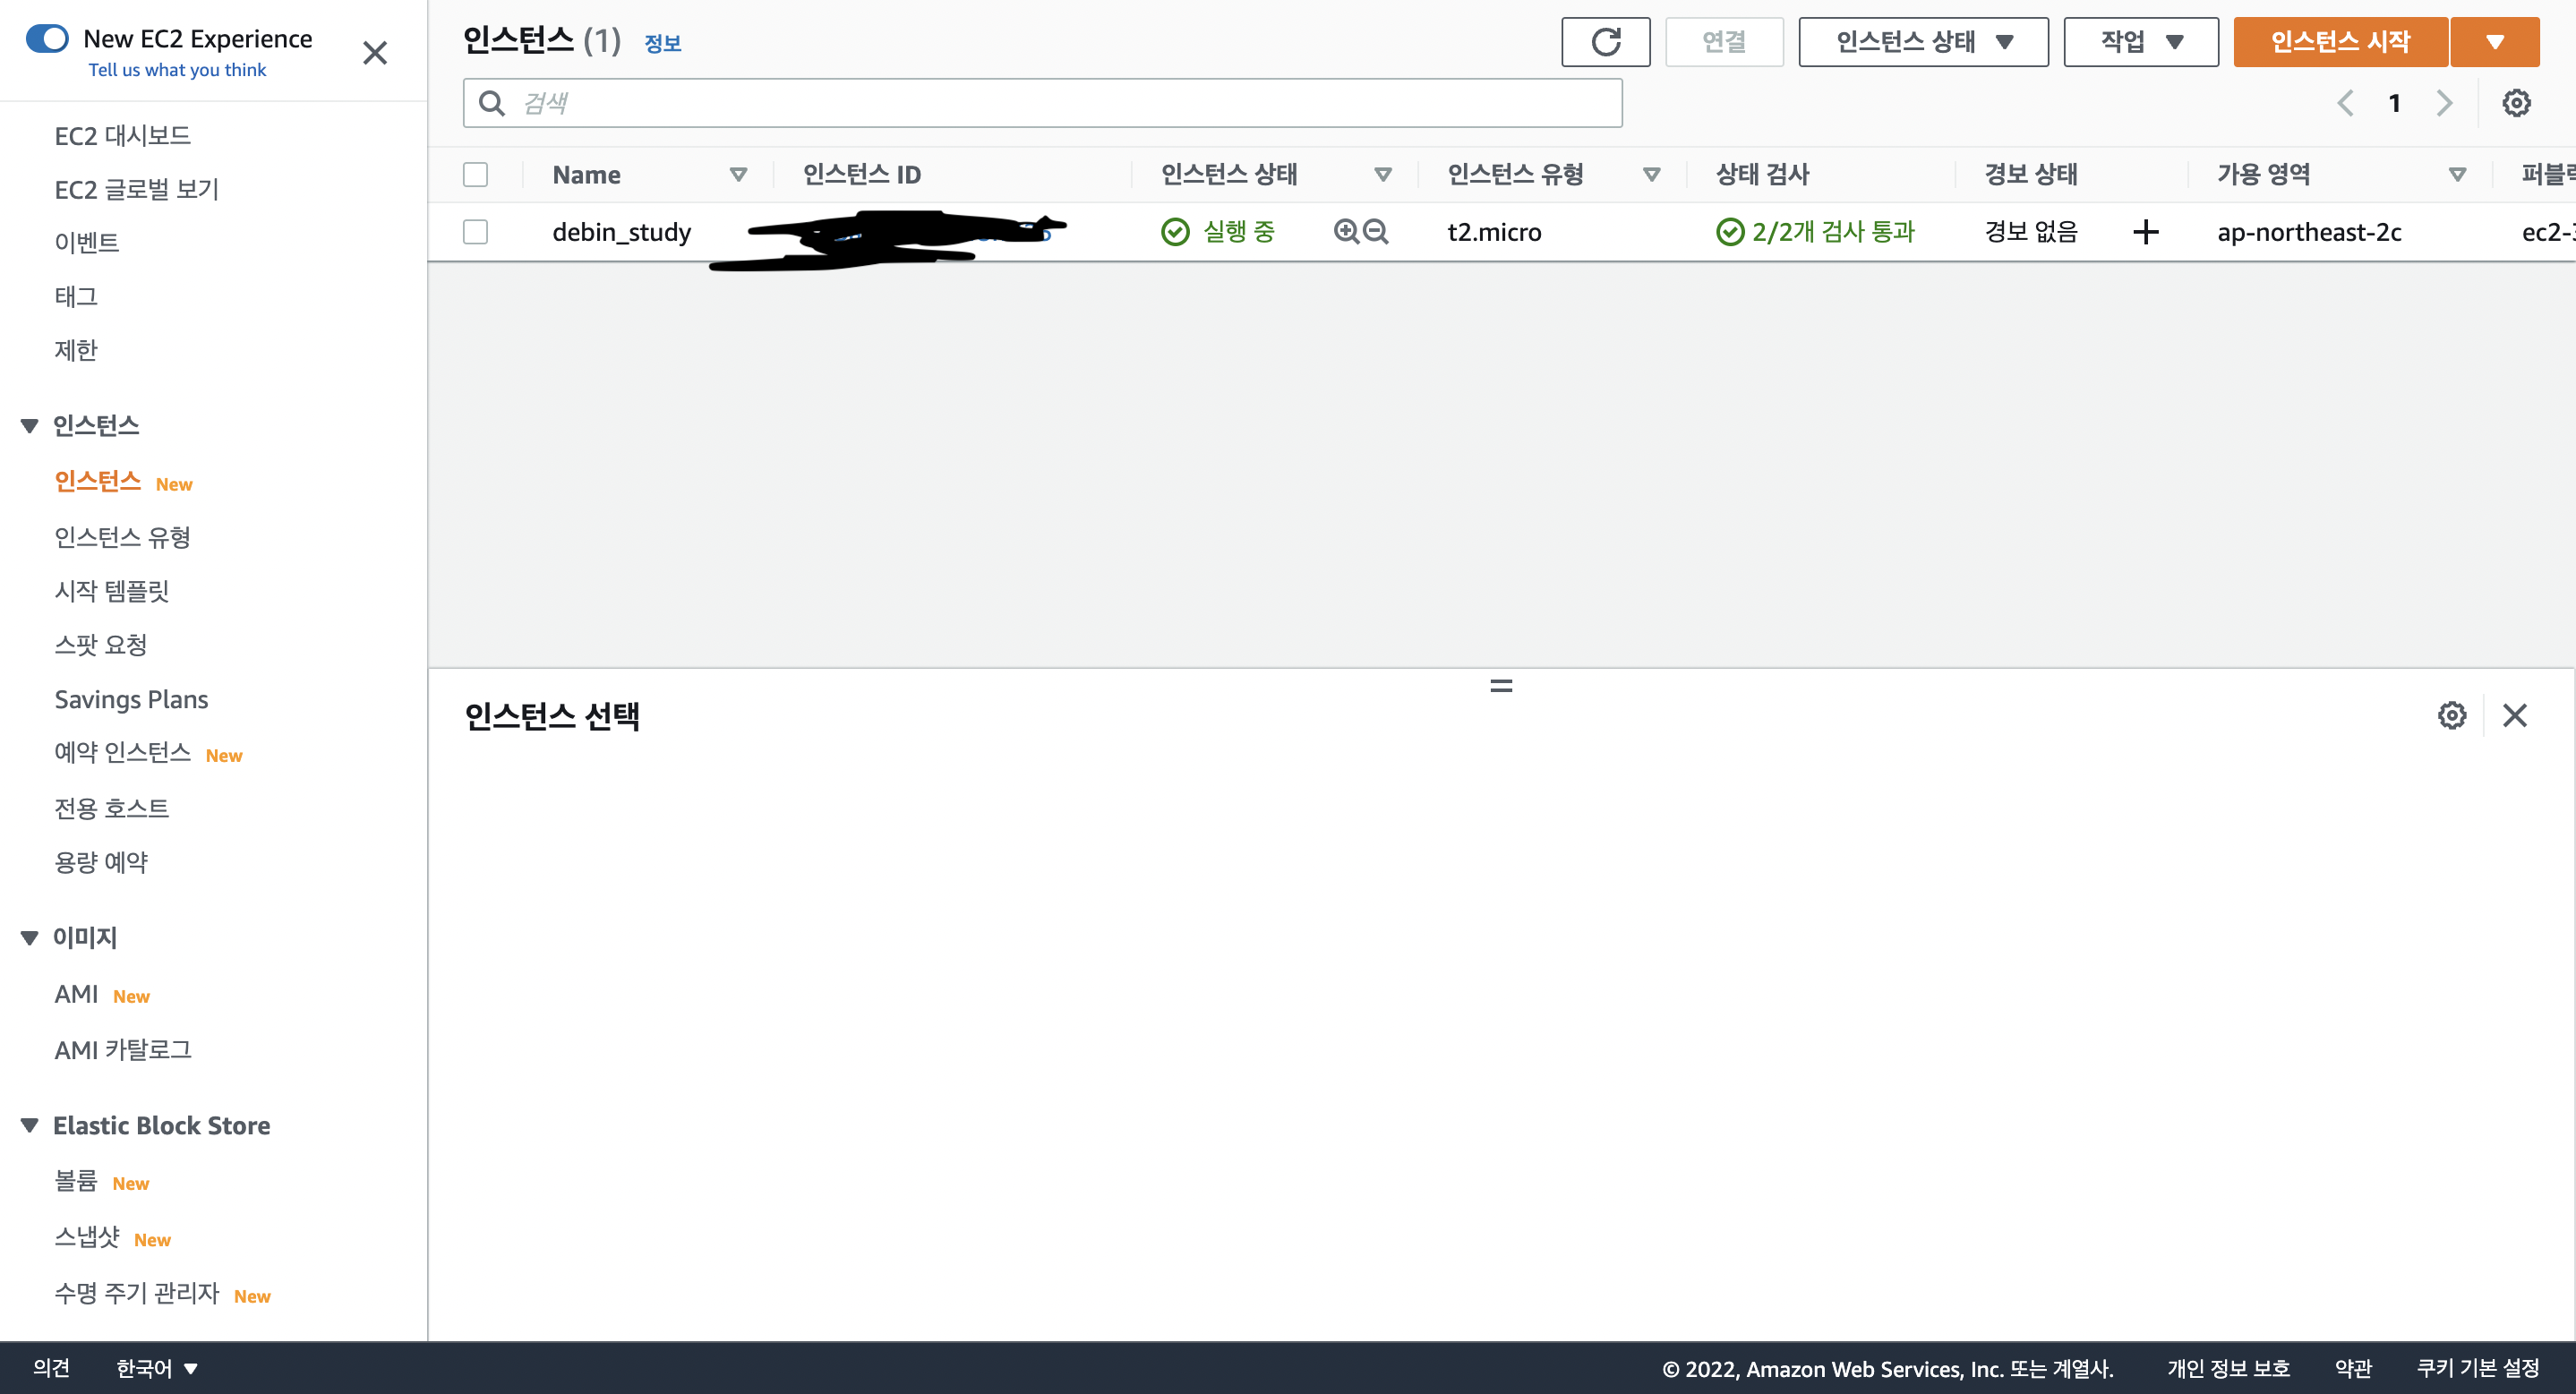
Task: Click into the 검색 search field
Action: [x=1060, y=103]
